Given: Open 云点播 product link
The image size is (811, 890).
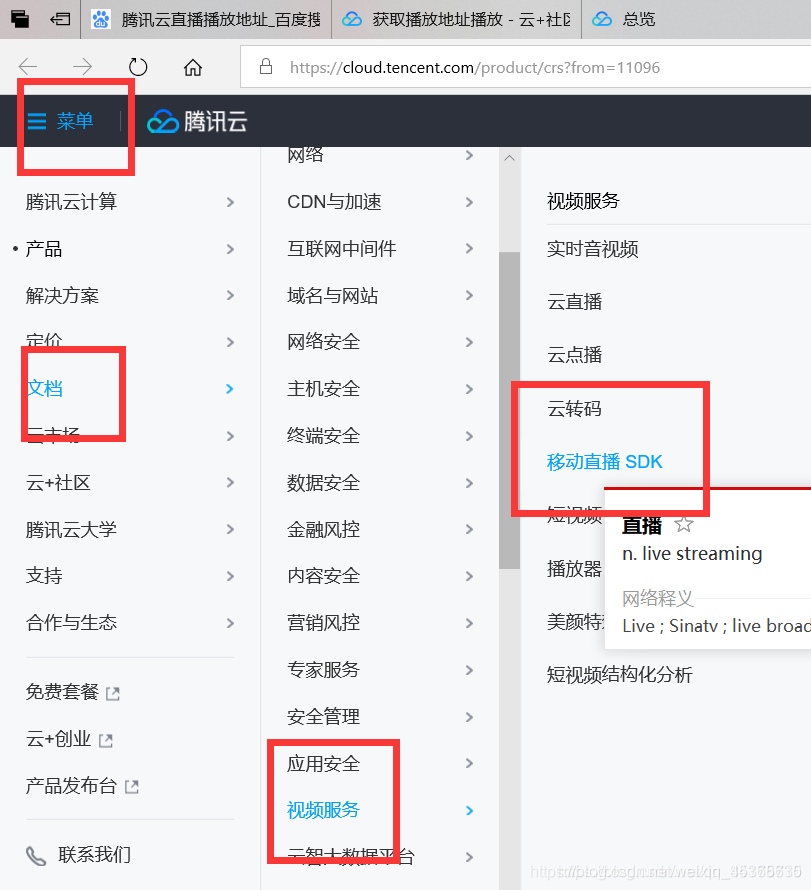Looking at the screenshot, I should tap(574, 355).
